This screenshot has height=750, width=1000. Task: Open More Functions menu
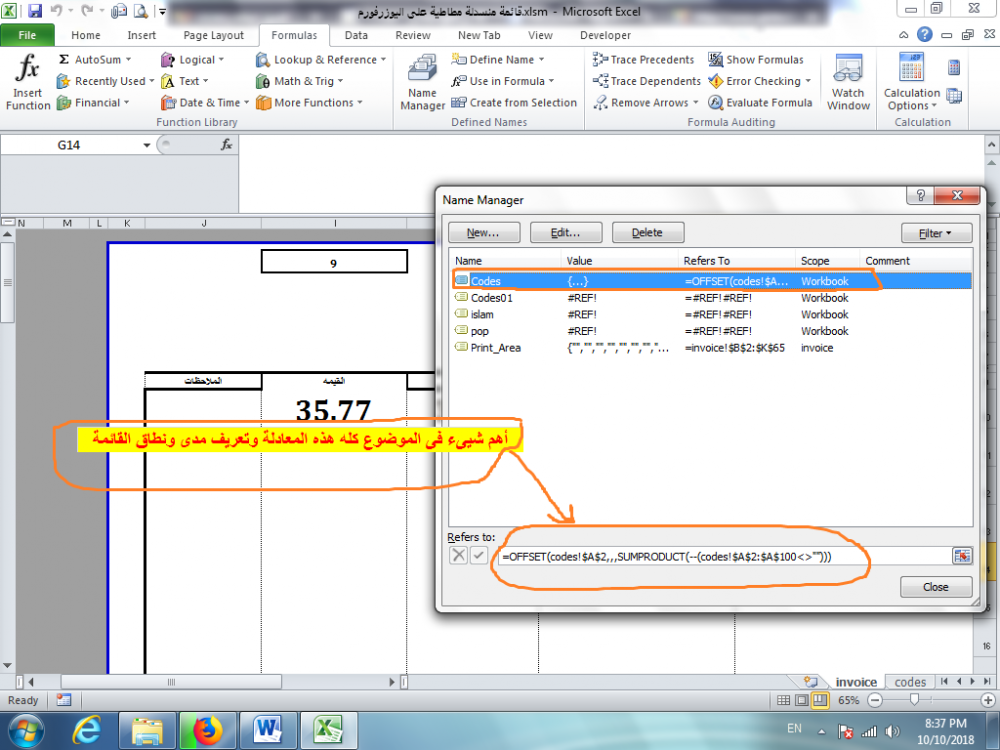309,103
